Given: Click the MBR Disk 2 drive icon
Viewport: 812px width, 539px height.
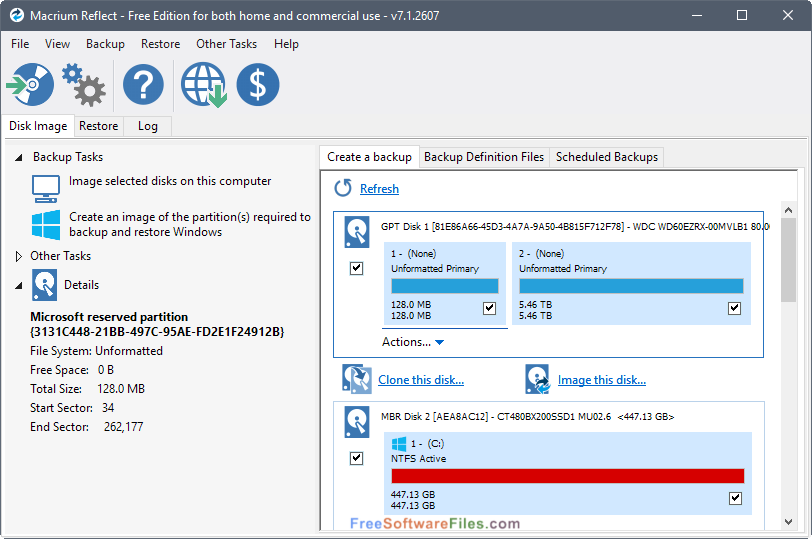Looking at the screenshot, I should coord(357,422).
